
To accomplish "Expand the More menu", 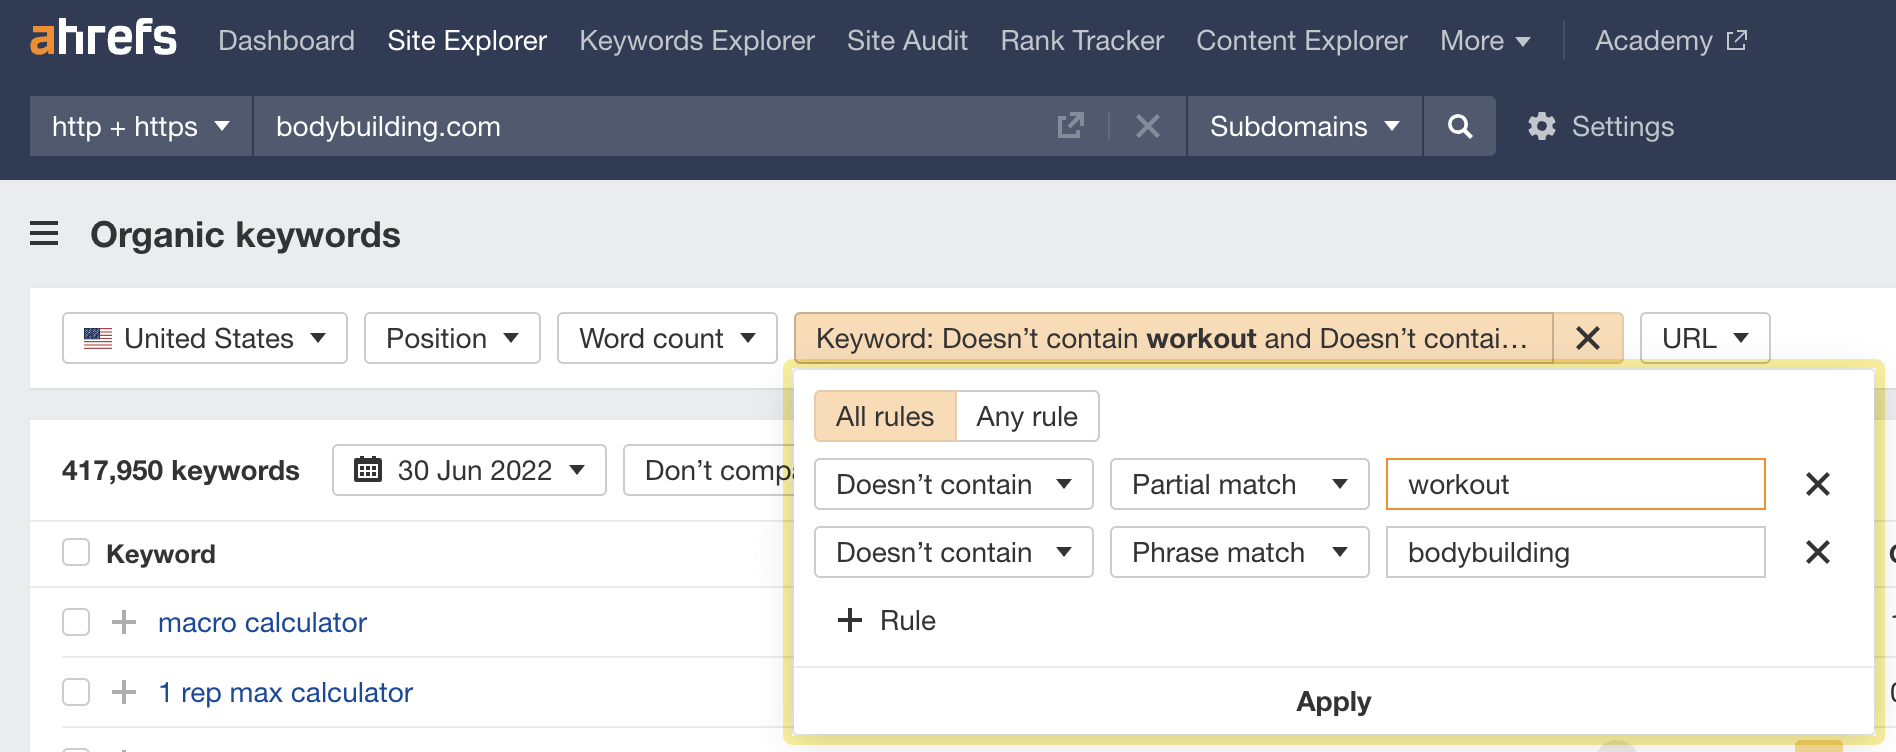I will [1485, 40].
